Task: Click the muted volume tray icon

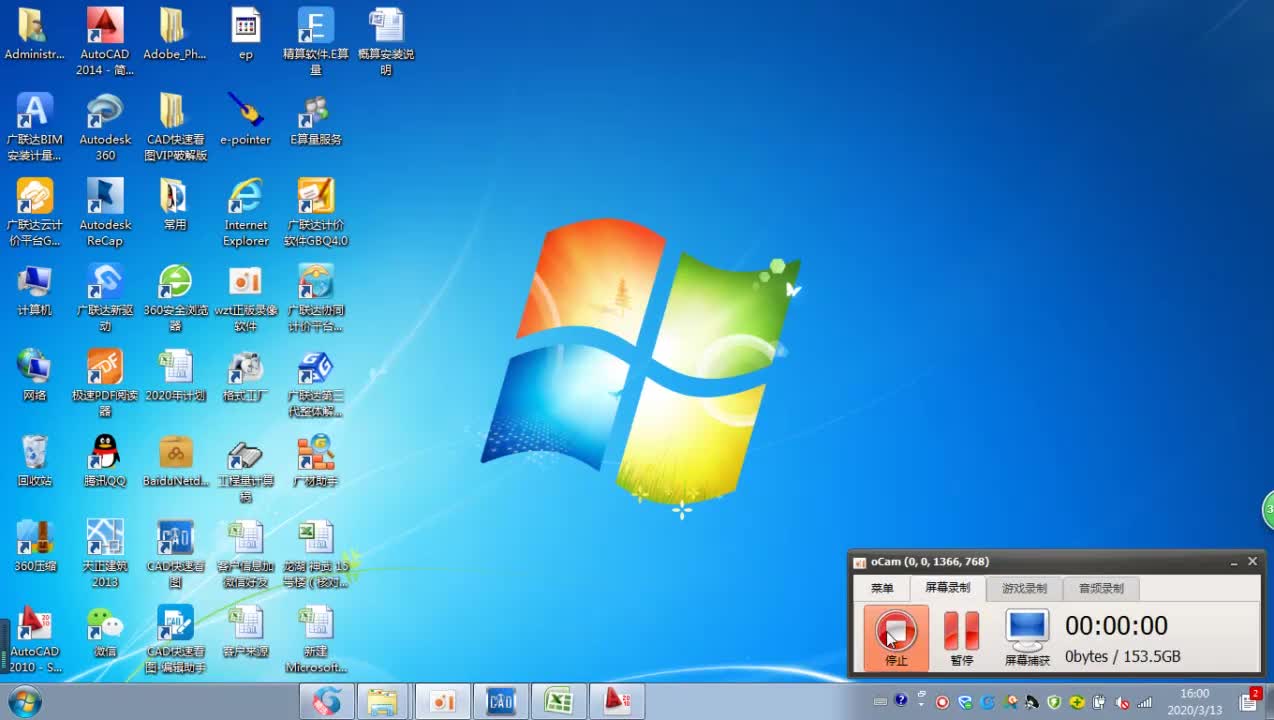Action: click(1122, 702)
